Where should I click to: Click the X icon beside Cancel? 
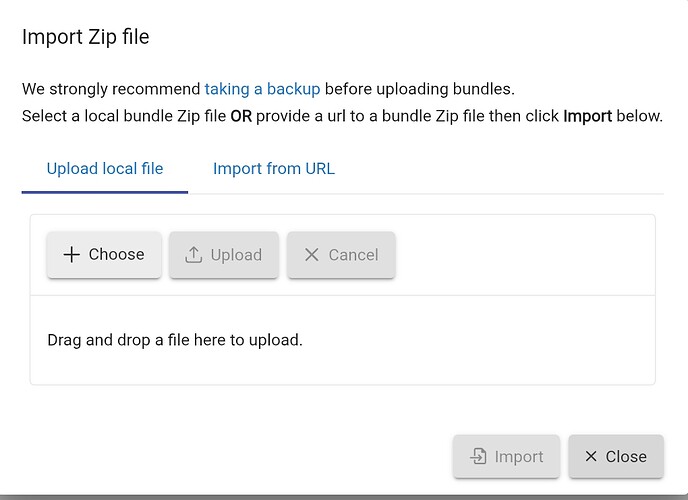311,255
